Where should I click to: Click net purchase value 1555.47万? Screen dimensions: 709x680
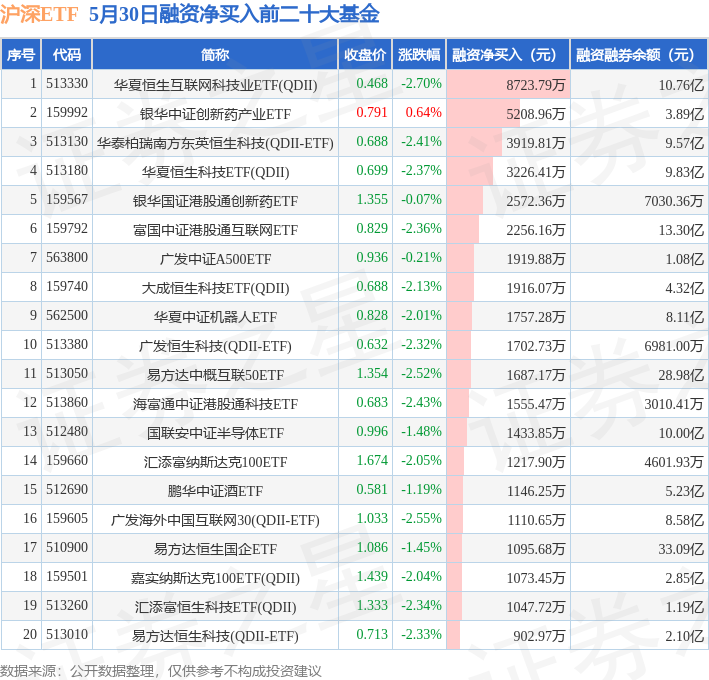tap(536, 404)
